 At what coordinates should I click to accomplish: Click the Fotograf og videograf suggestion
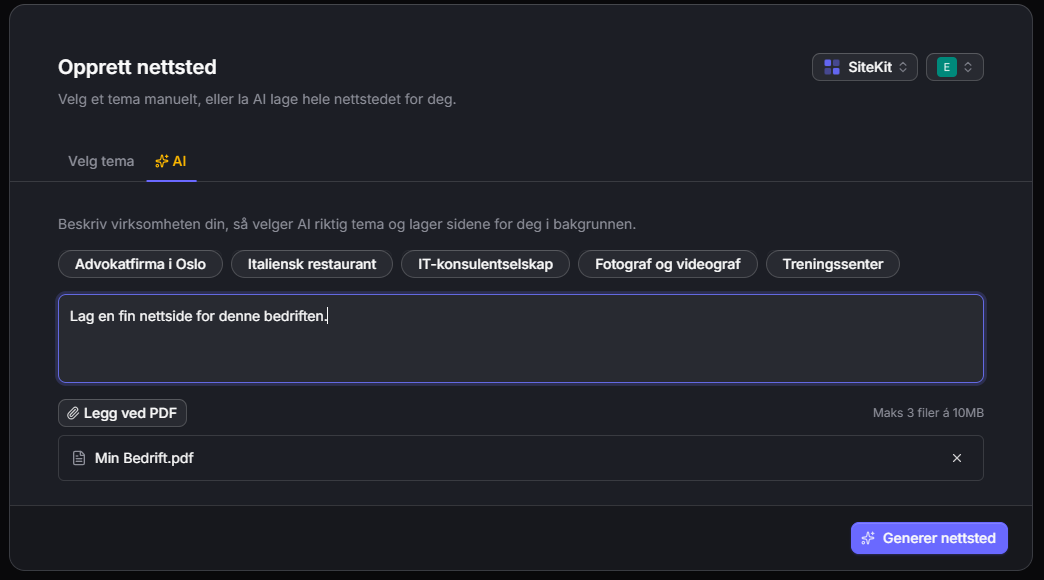tap(667, 264)
